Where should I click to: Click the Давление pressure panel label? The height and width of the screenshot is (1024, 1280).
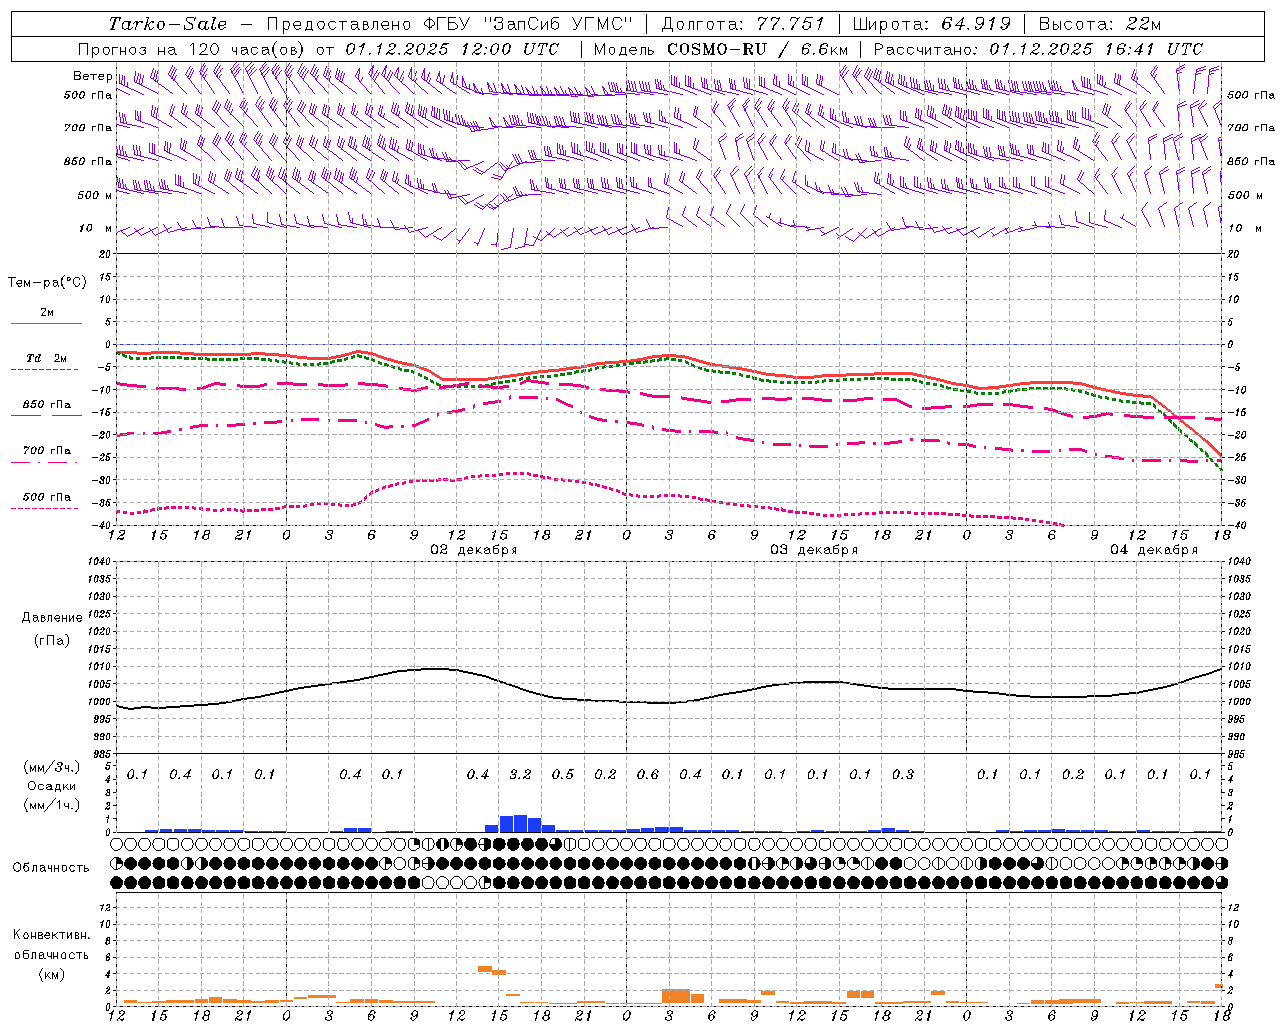tap(52, 618)
